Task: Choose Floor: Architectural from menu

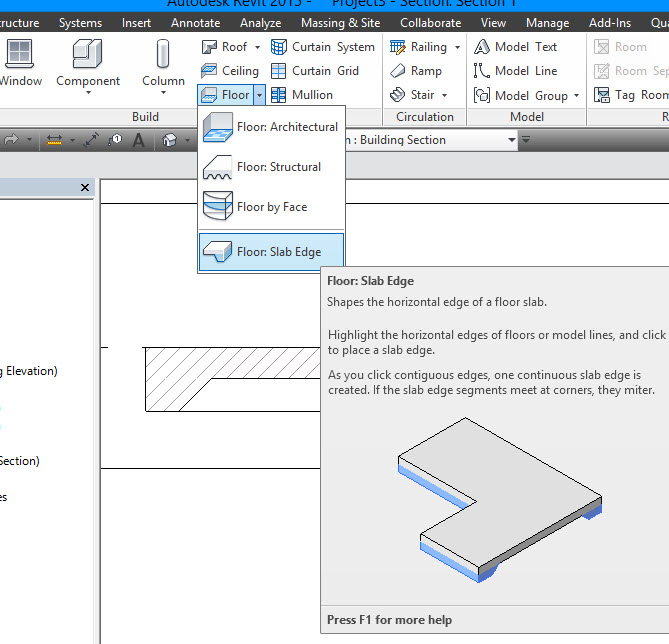Action: click(271, 127)
